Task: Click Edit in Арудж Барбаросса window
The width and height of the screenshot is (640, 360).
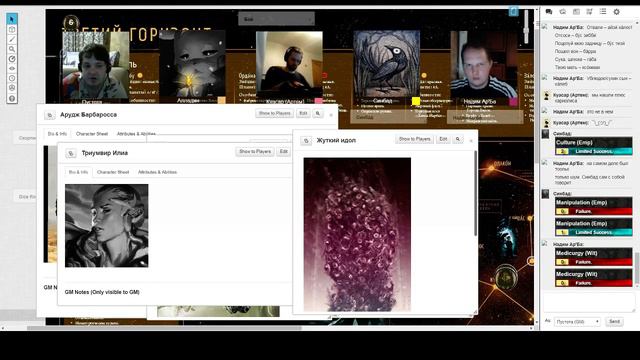Action: click(303, 113)
